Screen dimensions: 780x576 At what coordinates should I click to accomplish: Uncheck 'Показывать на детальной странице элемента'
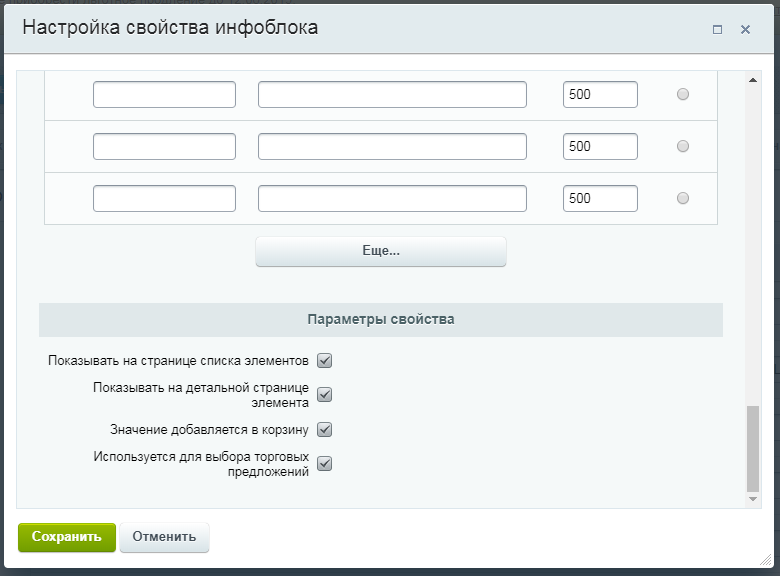click(x=325, y=395)
